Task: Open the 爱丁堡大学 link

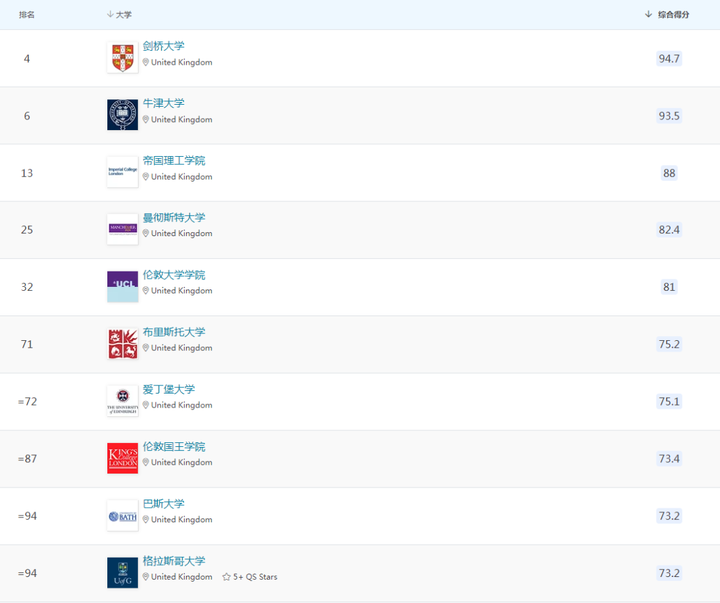Action: click(x=169, y=389)
